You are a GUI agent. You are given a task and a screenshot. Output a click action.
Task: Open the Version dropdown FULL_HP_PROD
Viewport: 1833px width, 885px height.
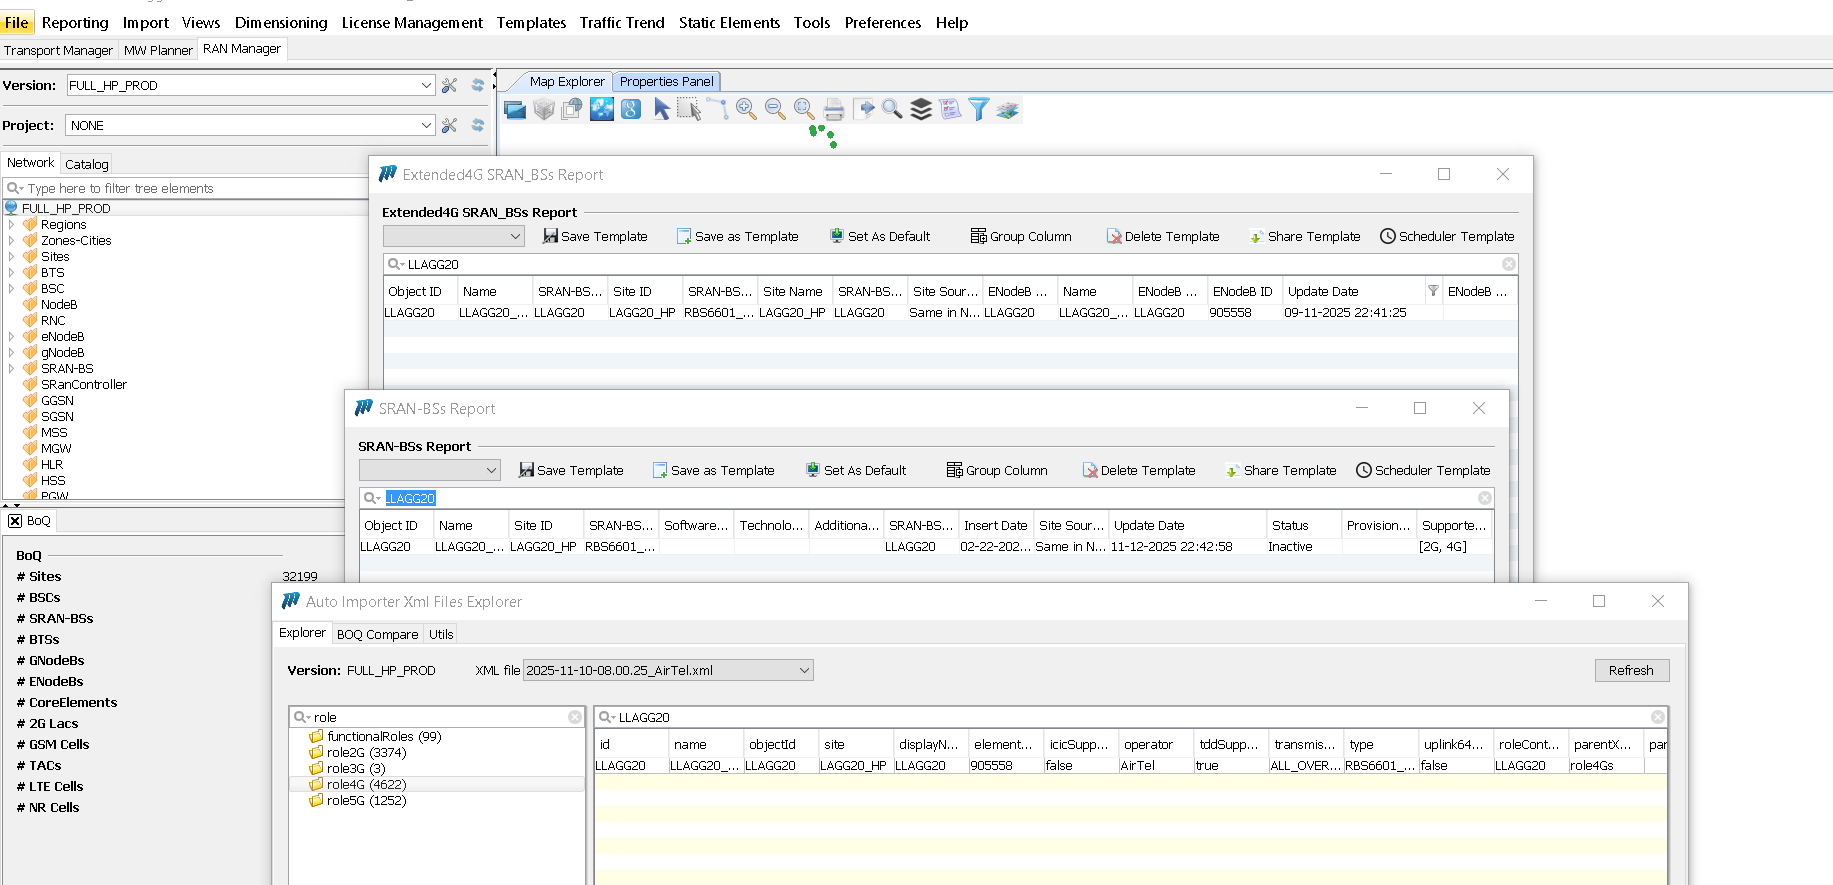[x=426, y=86]
